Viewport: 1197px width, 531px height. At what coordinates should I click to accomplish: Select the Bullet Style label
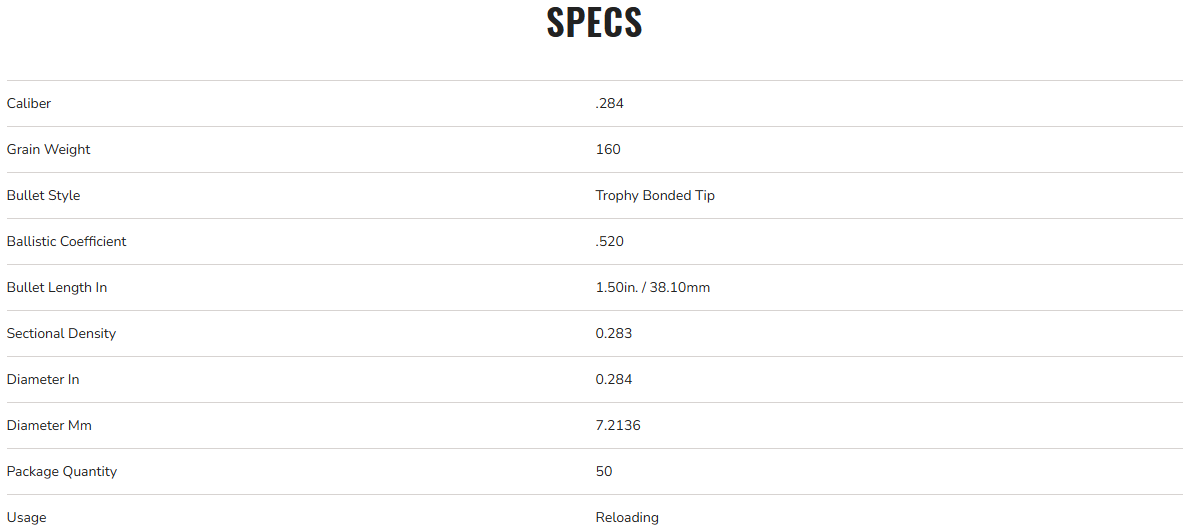pyautogui.click(x=43, y=196)
